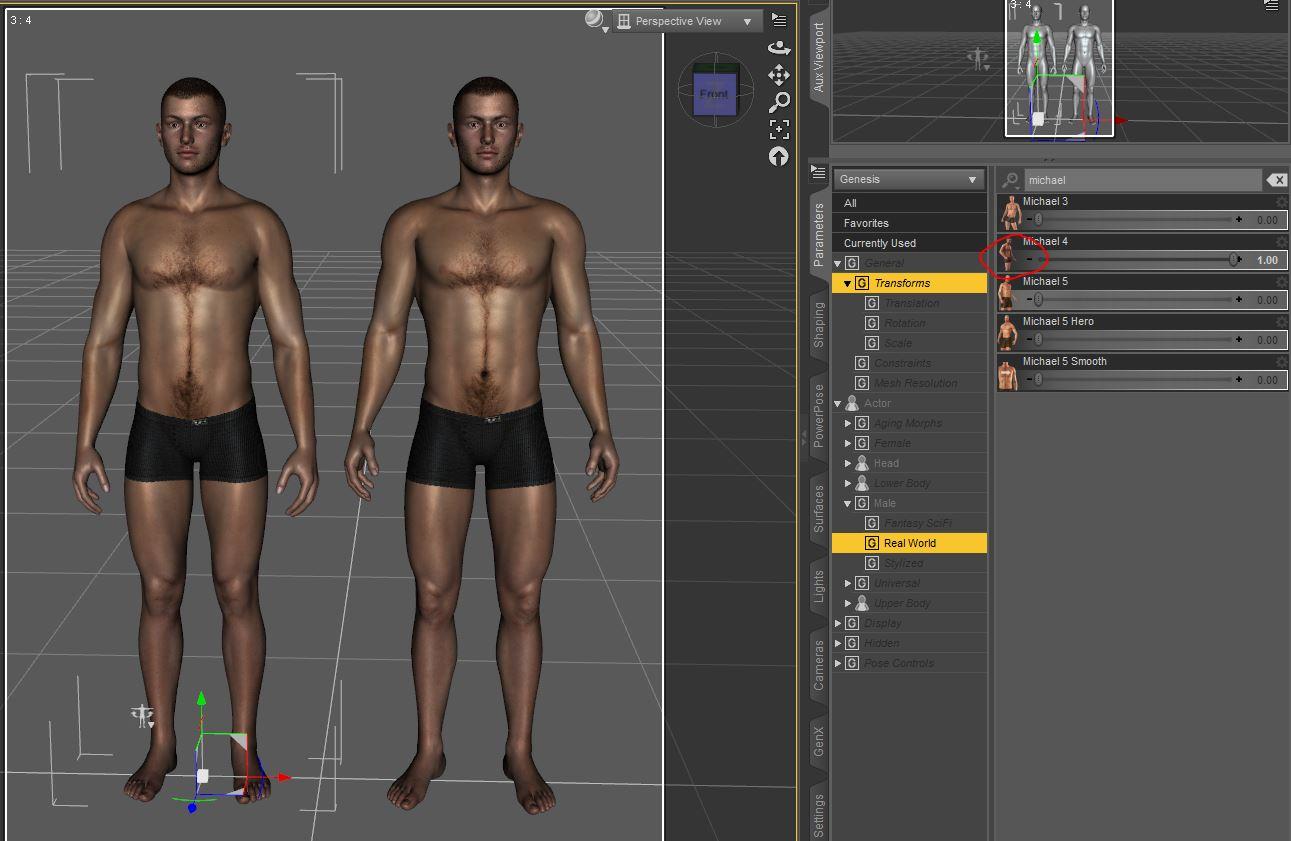Clear the michael search text
The image size is (1291, 841).
click(x=1276, y=180)
